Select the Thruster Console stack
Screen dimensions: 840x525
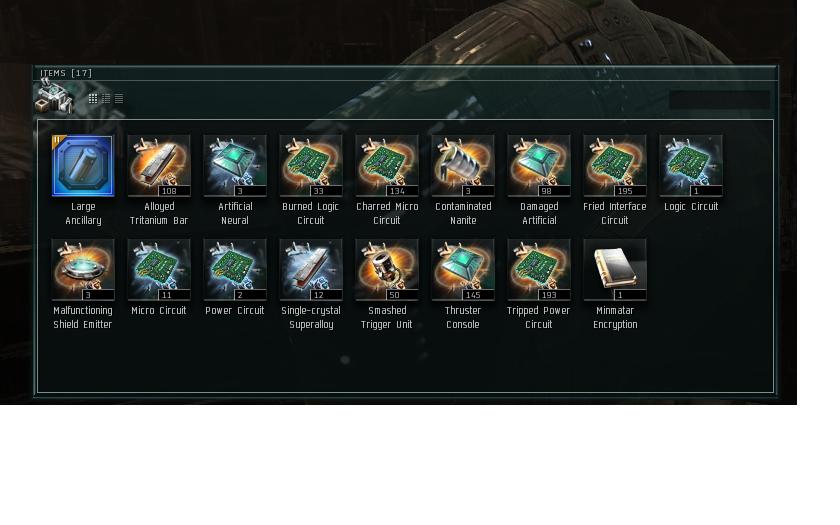[463, 269]
